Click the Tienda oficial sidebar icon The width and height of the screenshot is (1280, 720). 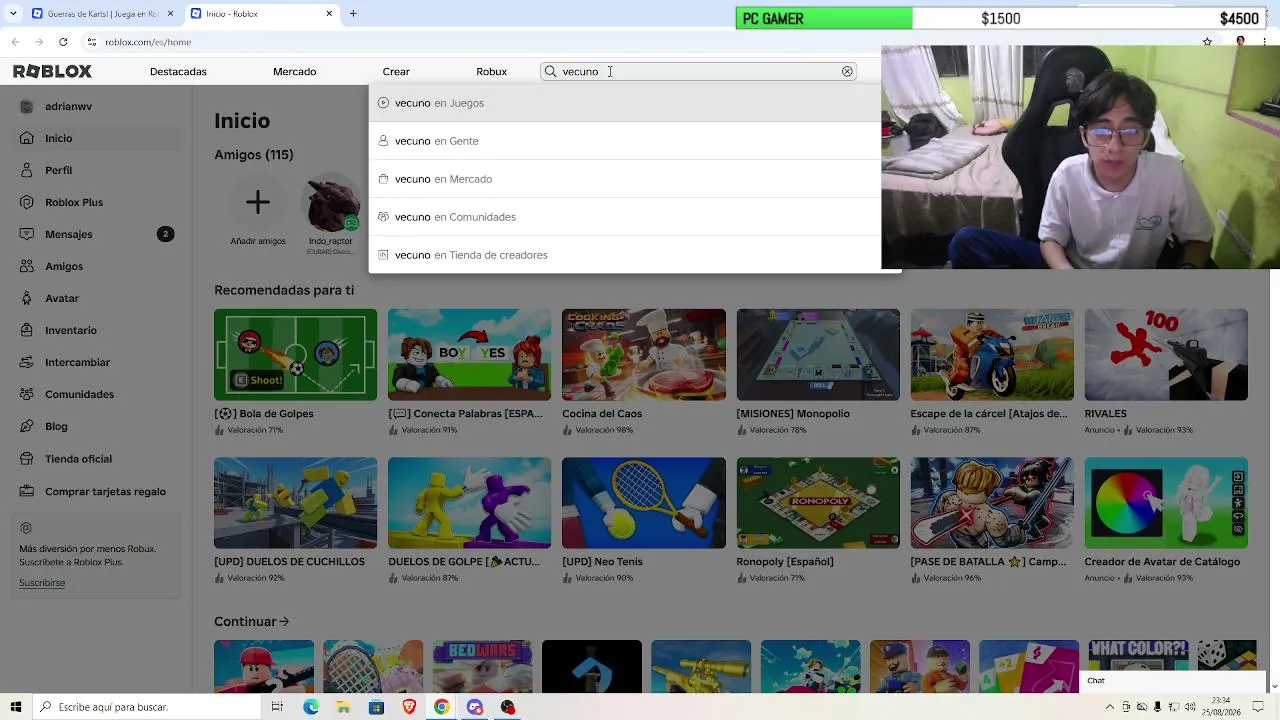[27, 459]
